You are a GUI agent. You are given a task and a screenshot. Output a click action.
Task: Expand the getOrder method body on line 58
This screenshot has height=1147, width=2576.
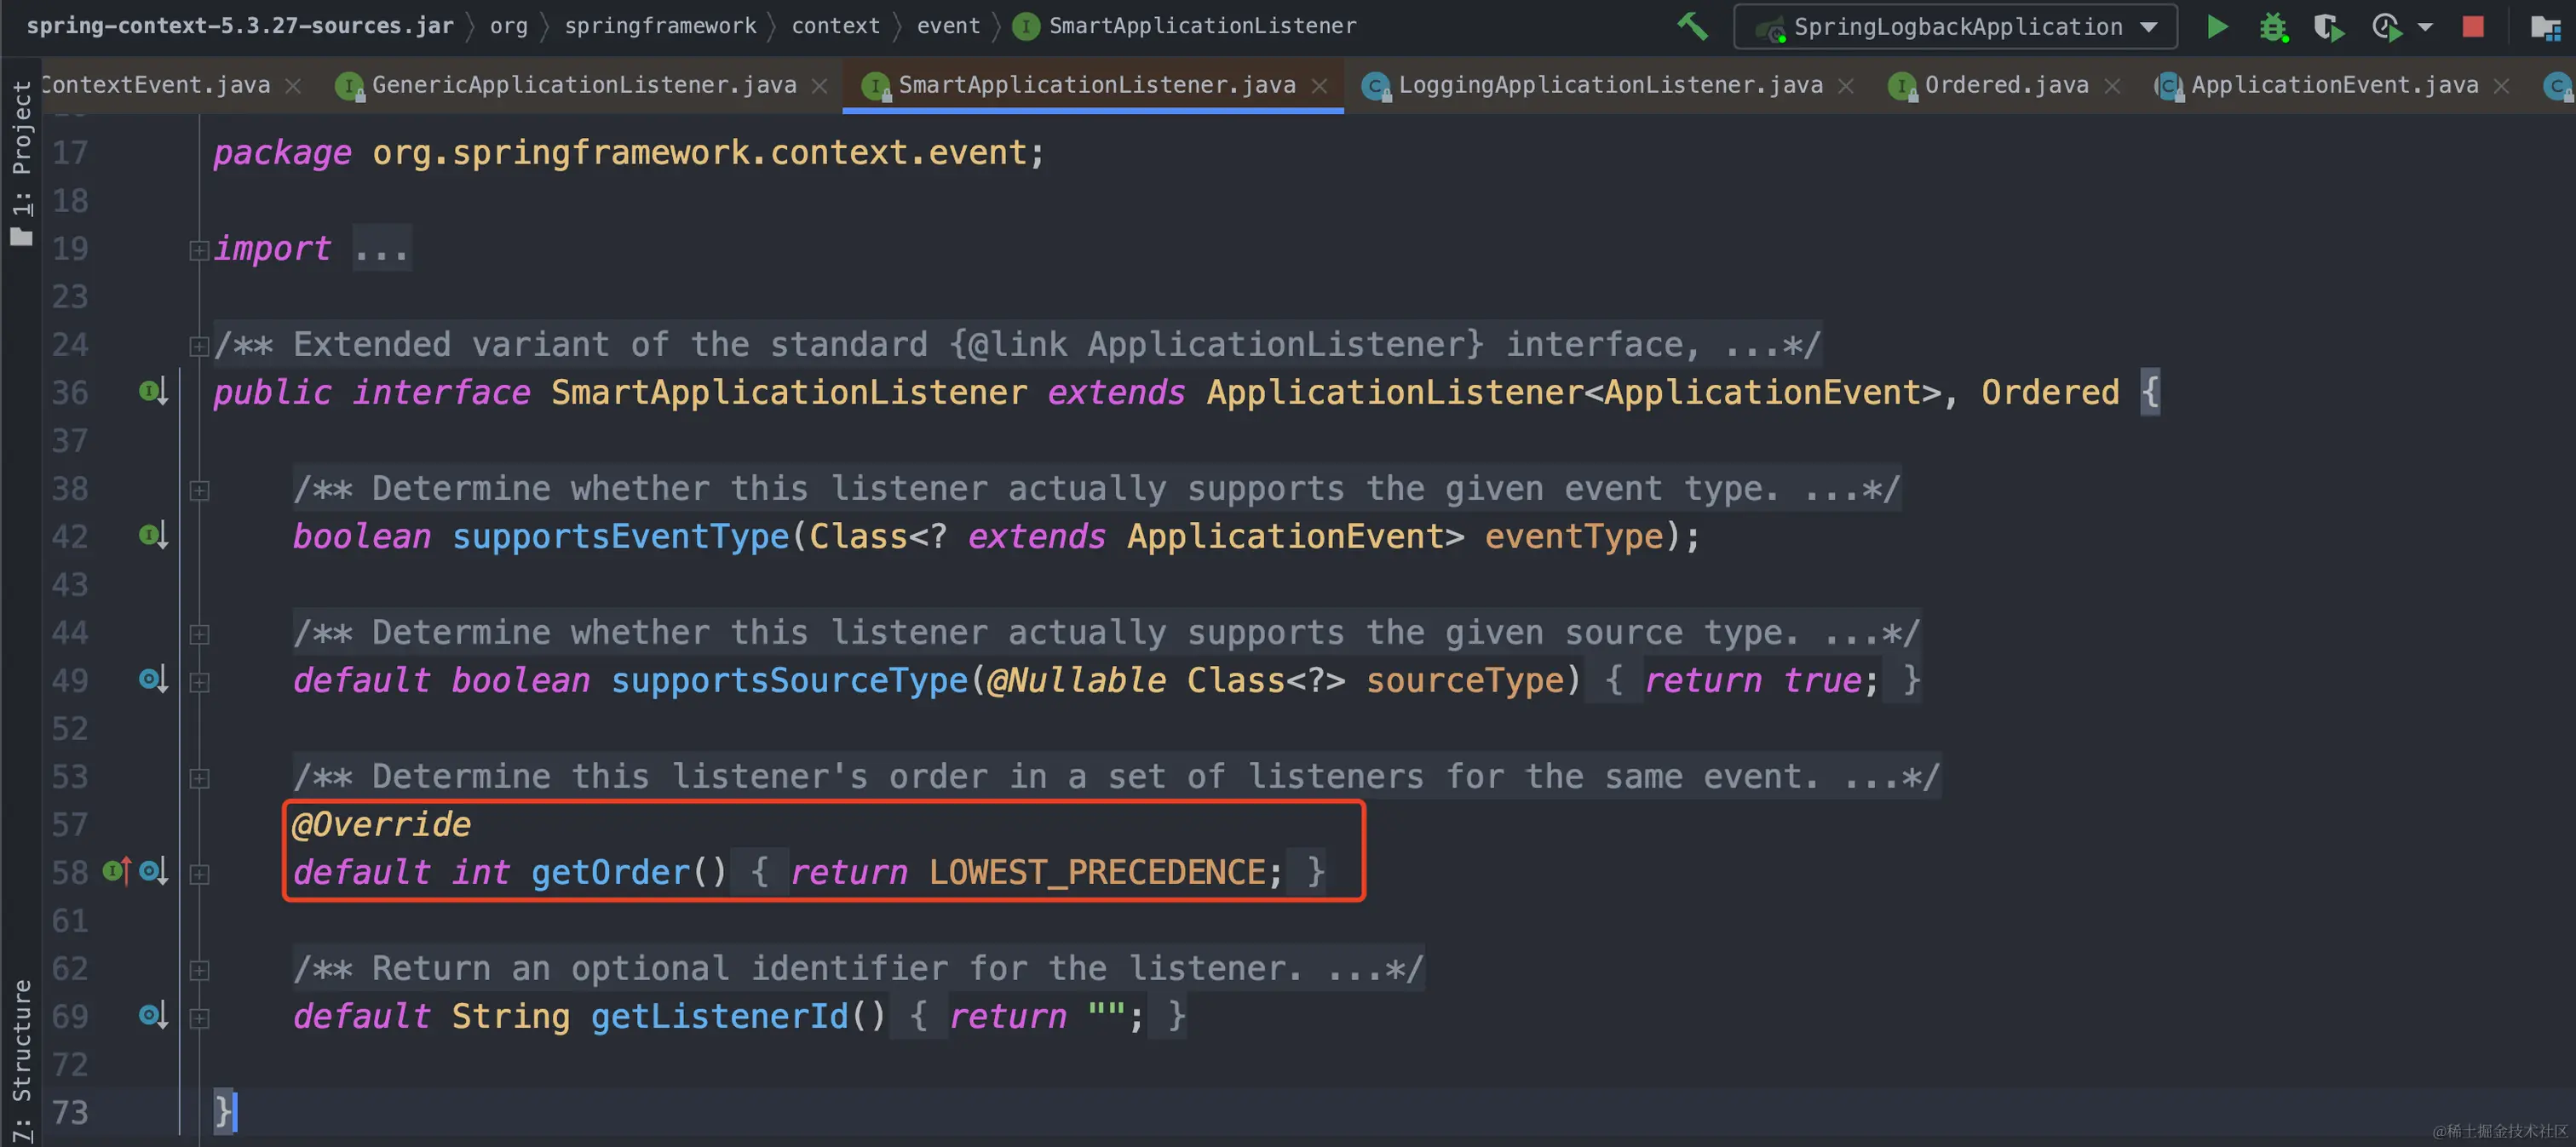[x=199, y=874]
